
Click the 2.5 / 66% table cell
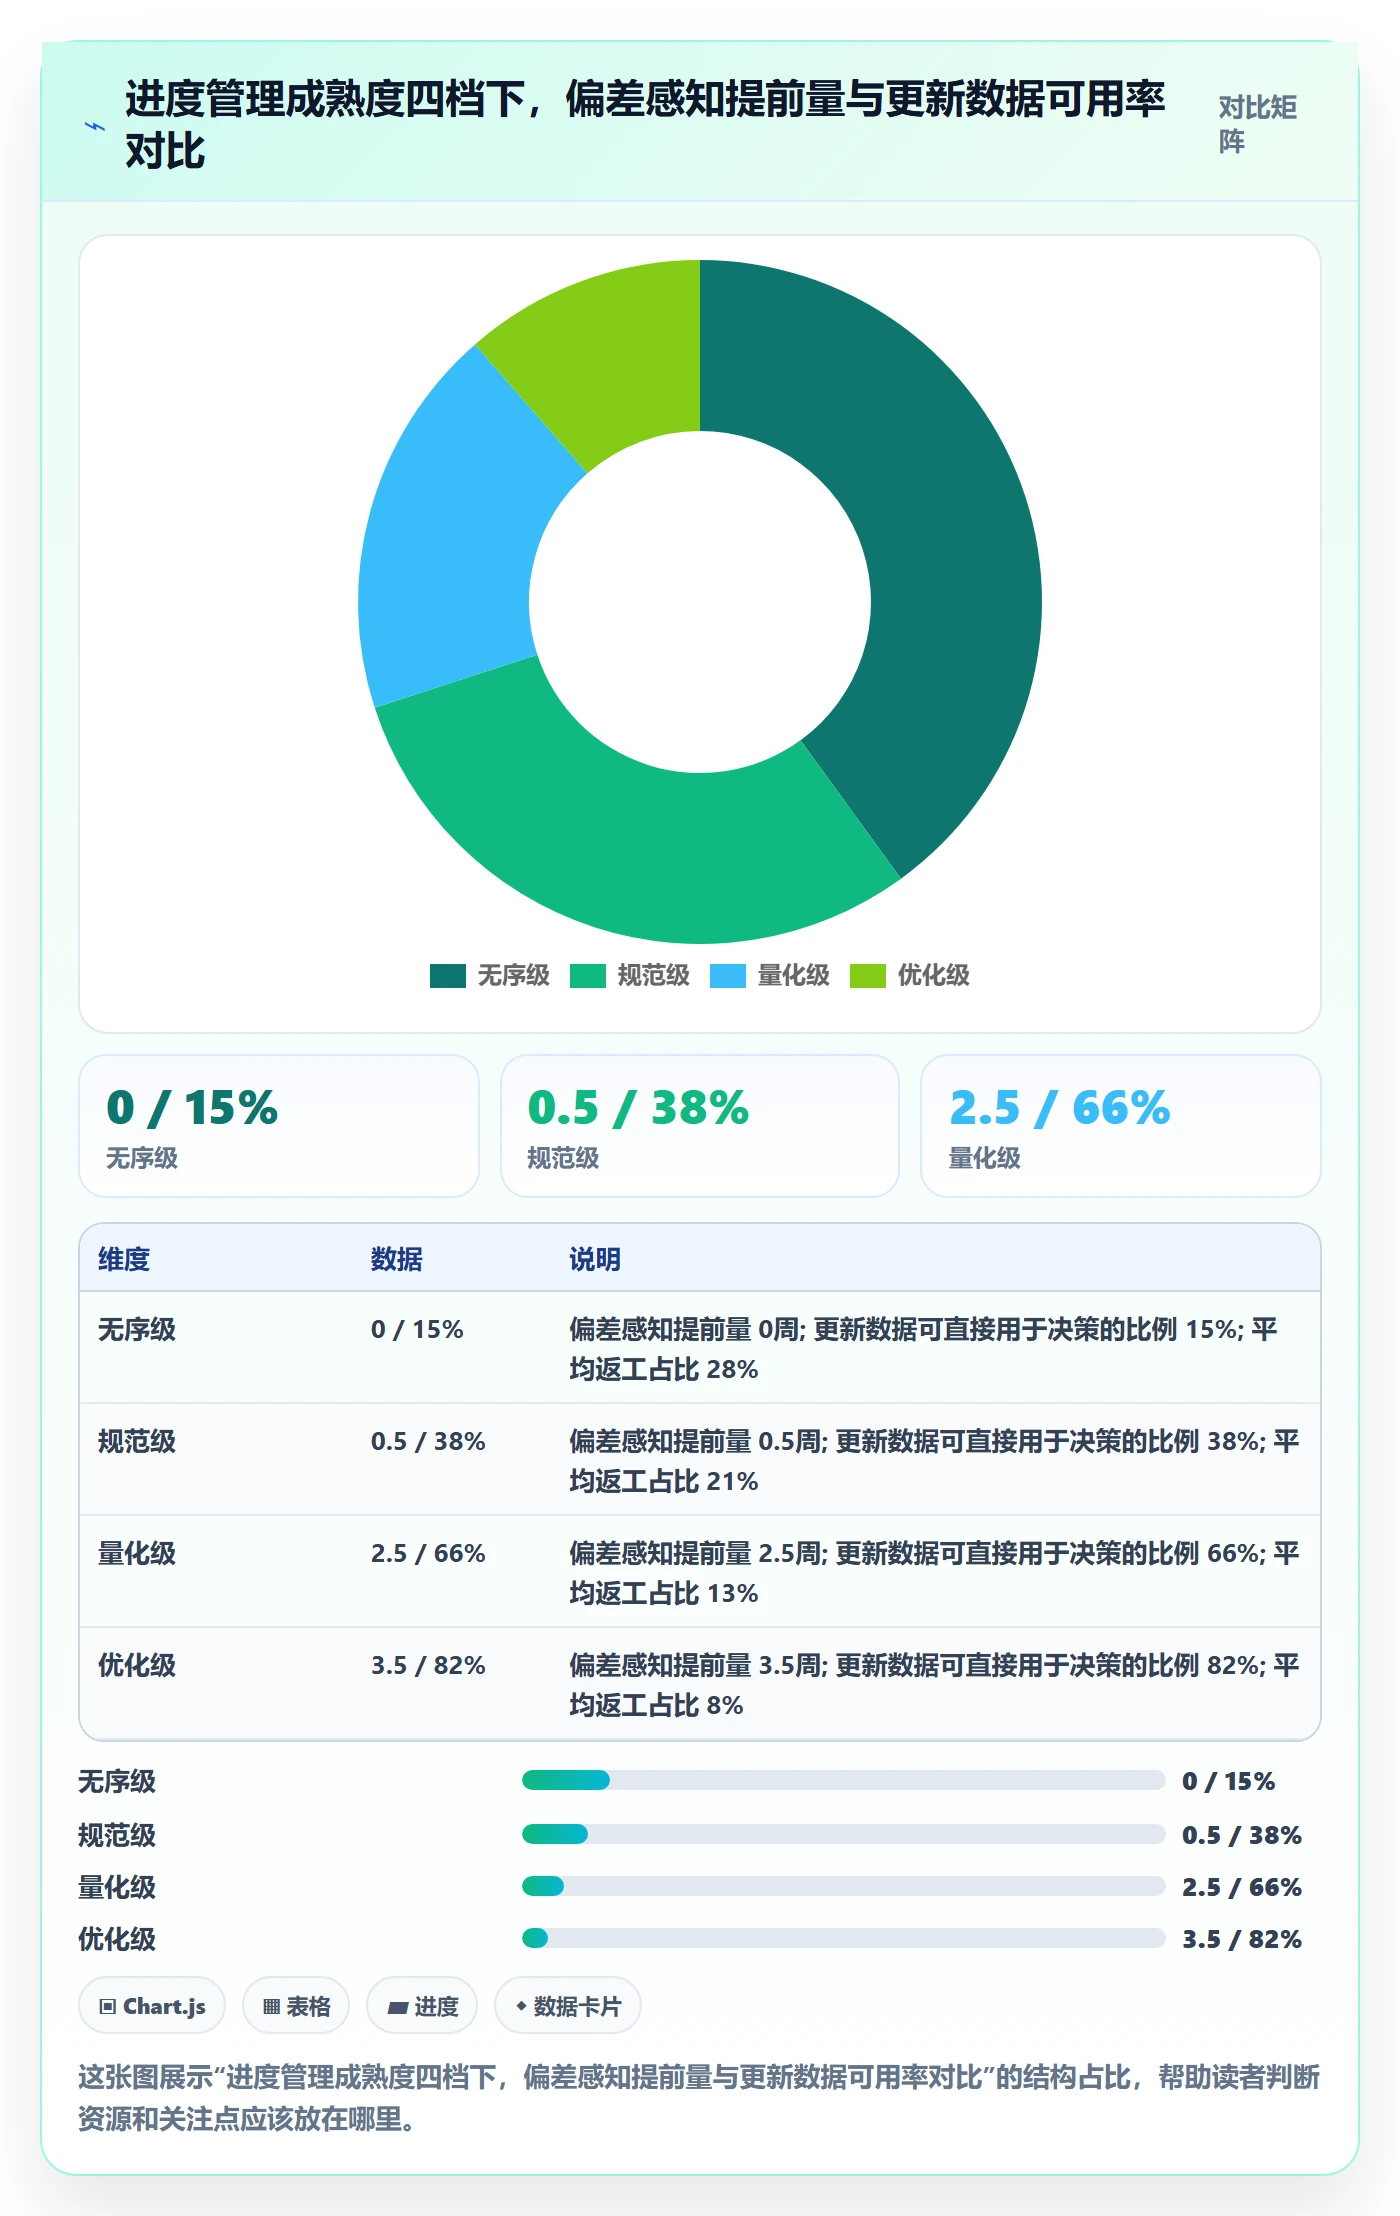(x=428, y=1553)
